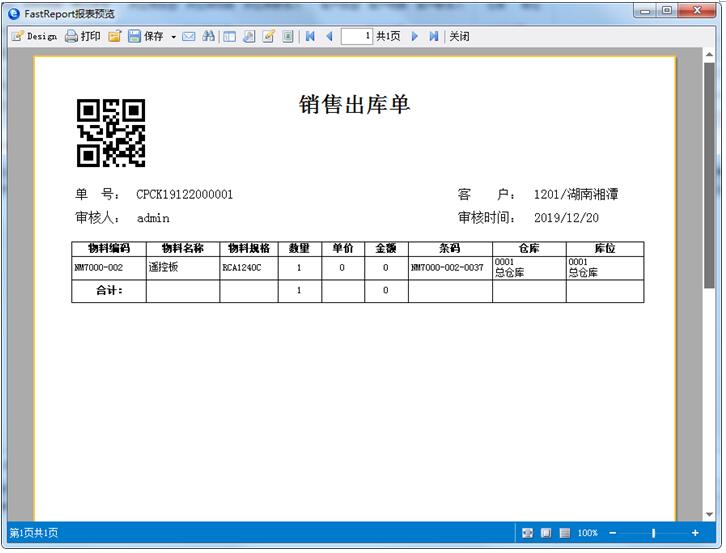Click the 合计 total row label
The image size is (726, 553).
(x=109, y=291)
